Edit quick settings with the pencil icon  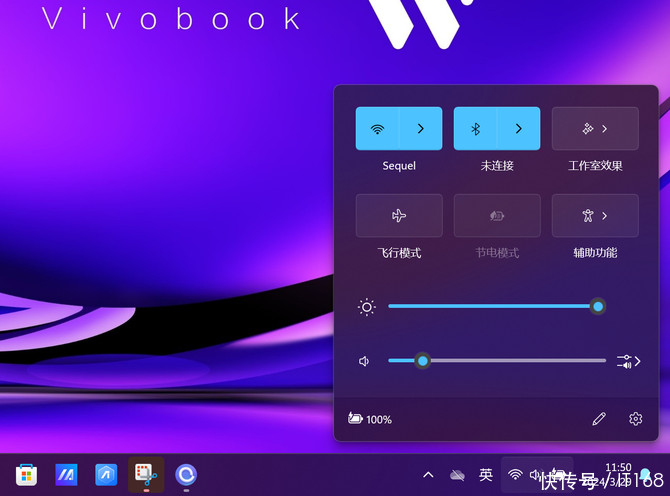pos(599,419)
